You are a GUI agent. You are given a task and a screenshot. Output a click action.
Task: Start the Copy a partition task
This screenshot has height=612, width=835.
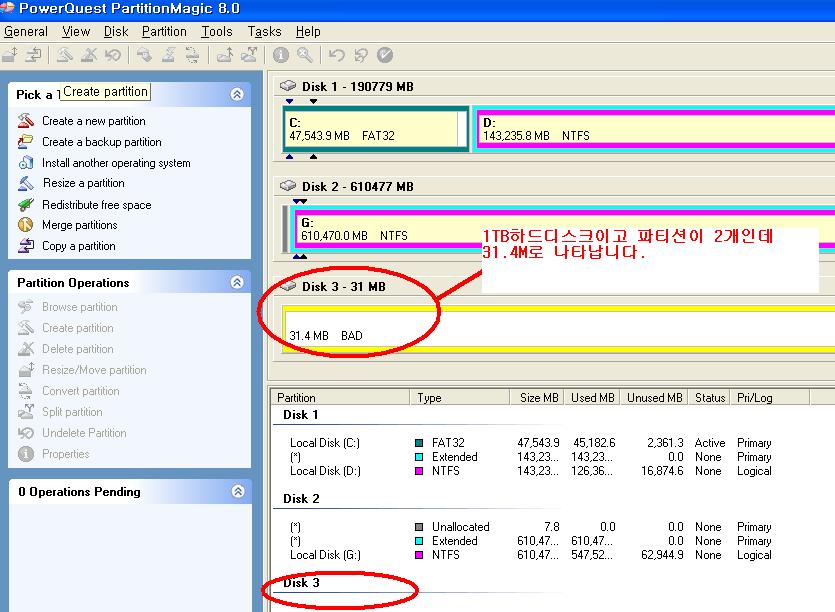78,246
